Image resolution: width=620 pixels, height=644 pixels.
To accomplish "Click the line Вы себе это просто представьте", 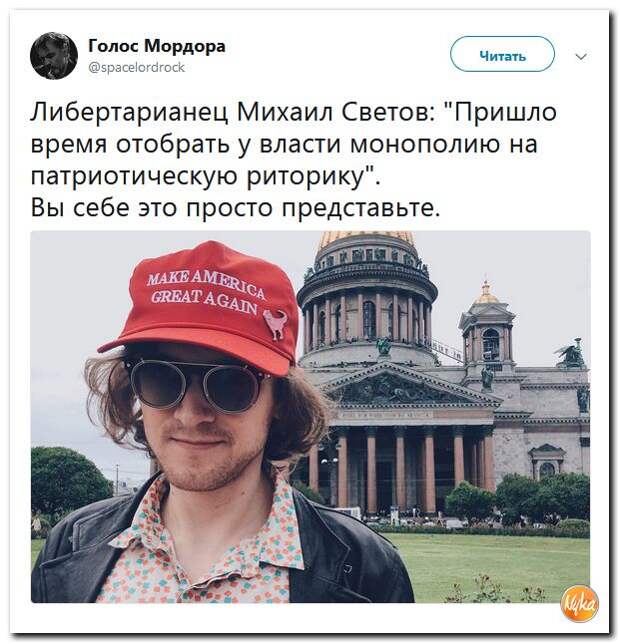I will pos(235,208).
